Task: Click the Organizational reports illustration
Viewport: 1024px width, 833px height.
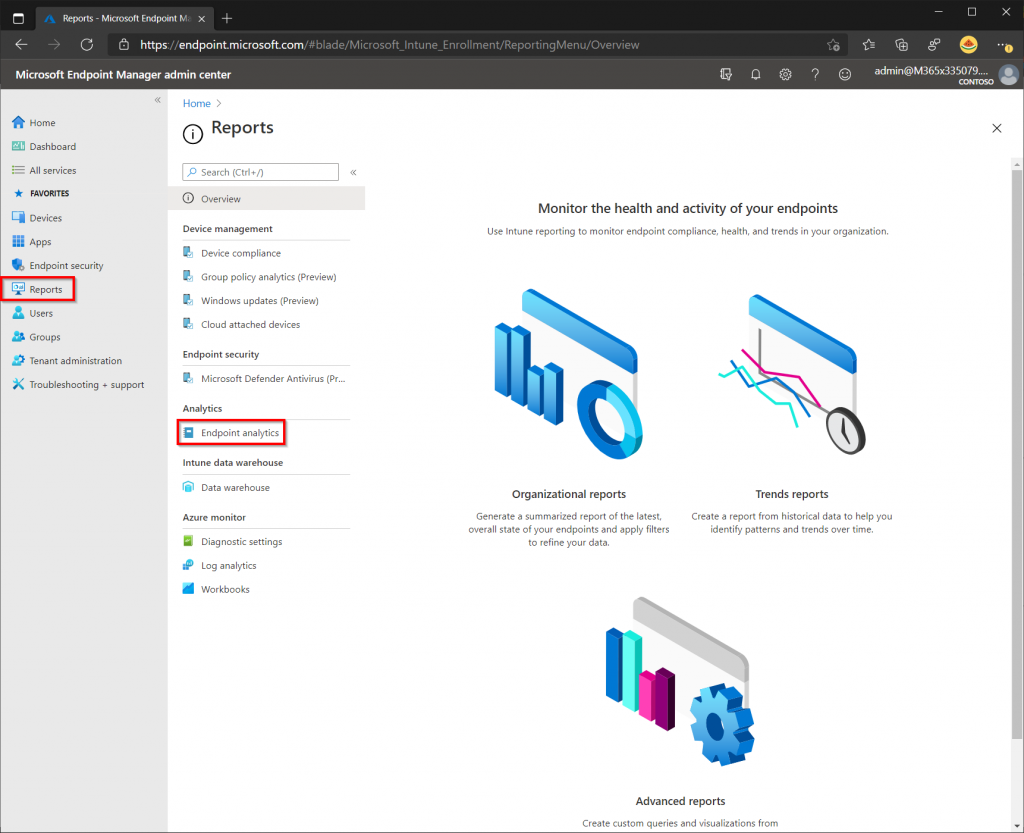Action: (569, 373)
